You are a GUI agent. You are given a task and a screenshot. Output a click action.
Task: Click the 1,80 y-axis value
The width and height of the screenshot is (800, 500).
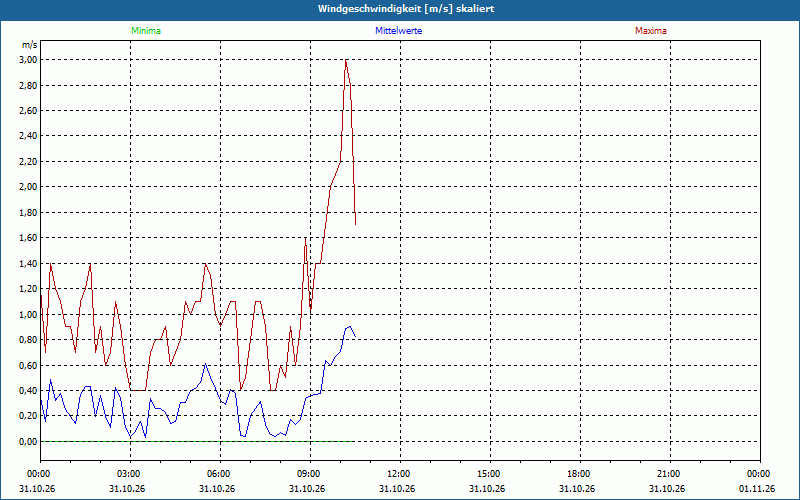[29, 212]
